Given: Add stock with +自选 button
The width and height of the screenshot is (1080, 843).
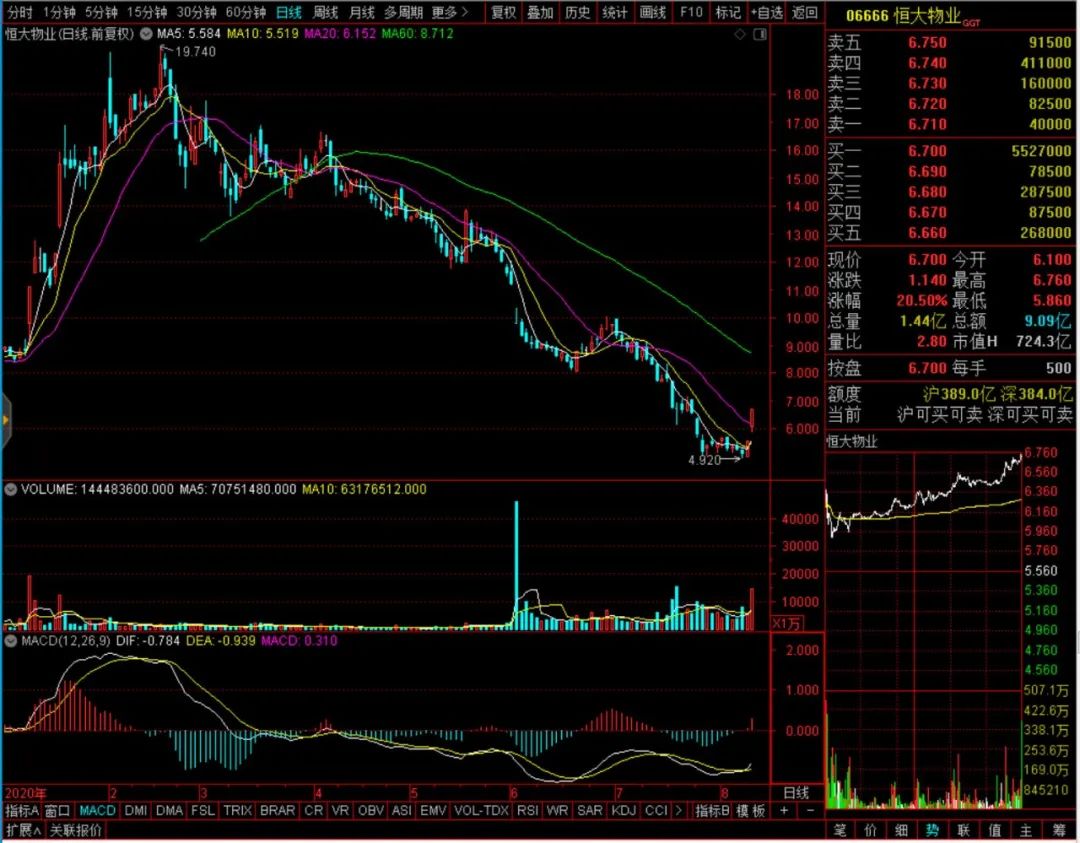Looking at the screenshot, I should click(767, 13).
